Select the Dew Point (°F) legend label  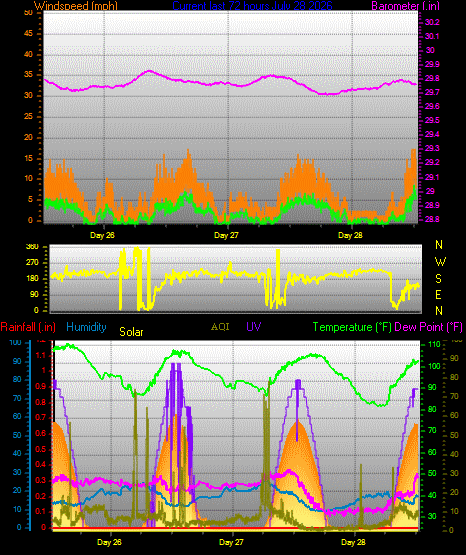[x=428, y=327]
